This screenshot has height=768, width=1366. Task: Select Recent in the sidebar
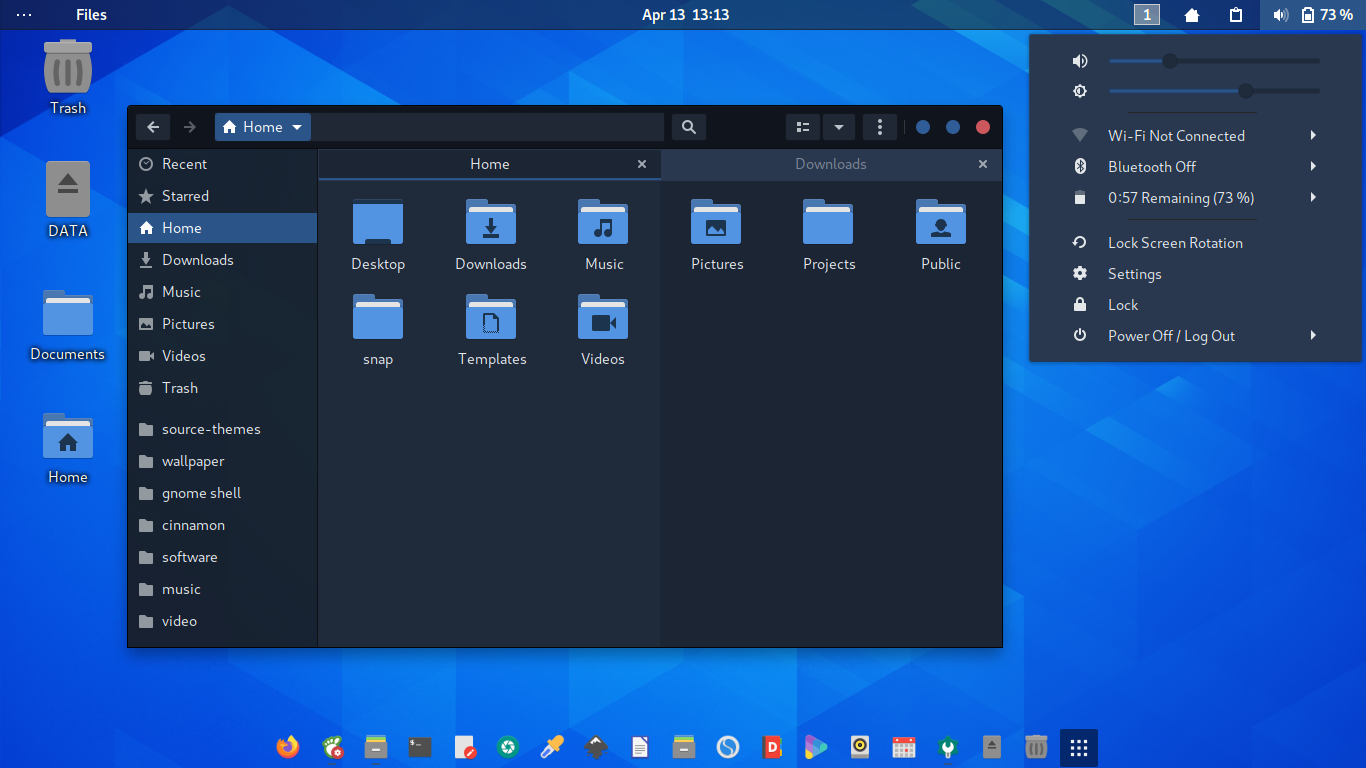[x=222, y=164]
